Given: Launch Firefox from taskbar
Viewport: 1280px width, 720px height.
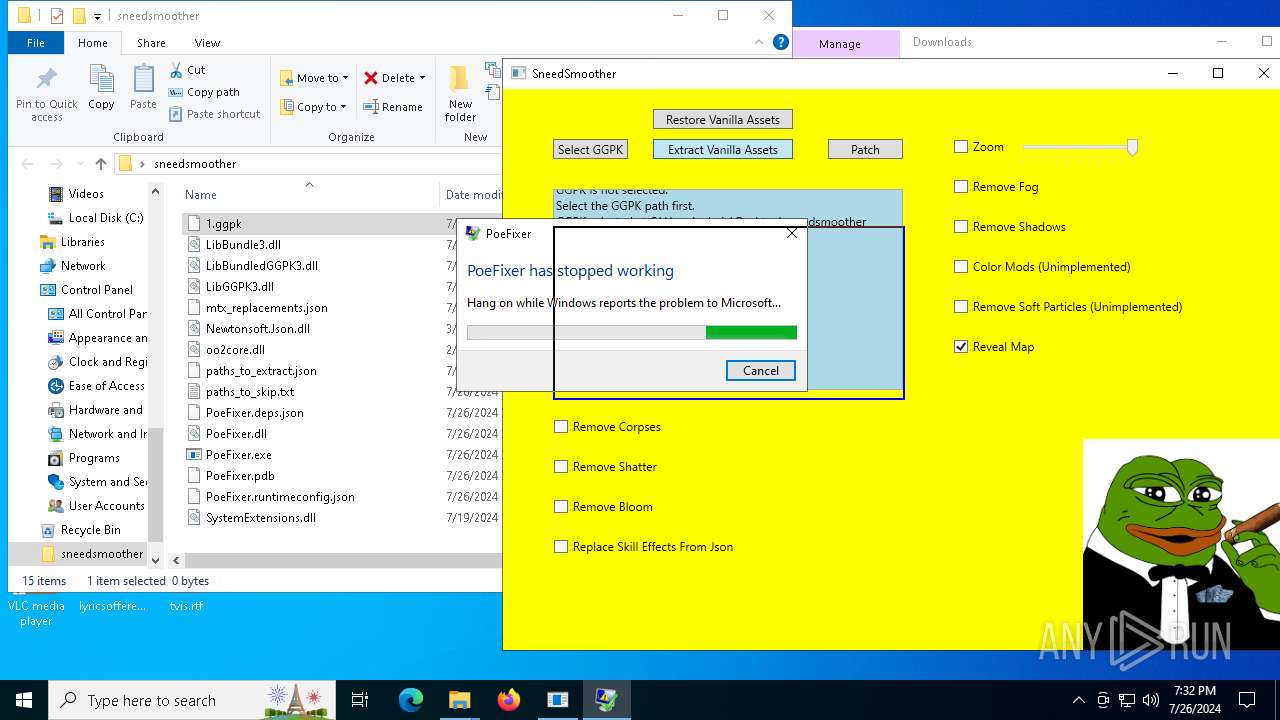Looking at the screenshot, I should [508, 700].
